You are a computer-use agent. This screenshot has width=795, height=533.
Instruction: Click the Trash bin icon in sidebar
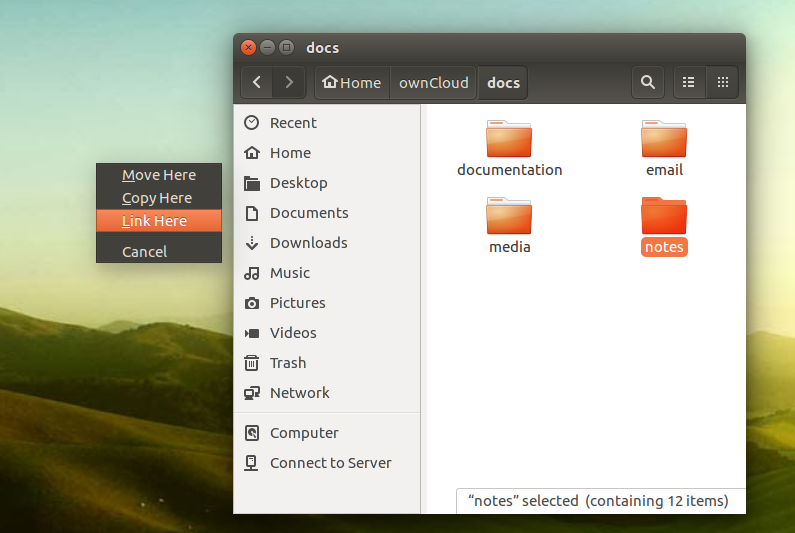pos(251,363)
